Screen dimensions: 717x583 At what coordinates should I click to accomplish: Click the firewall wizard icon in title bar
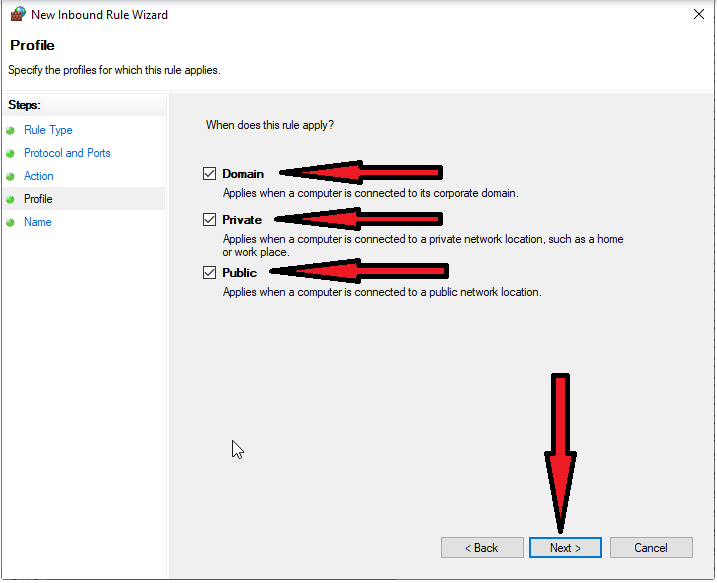click(x=16, y=15)
